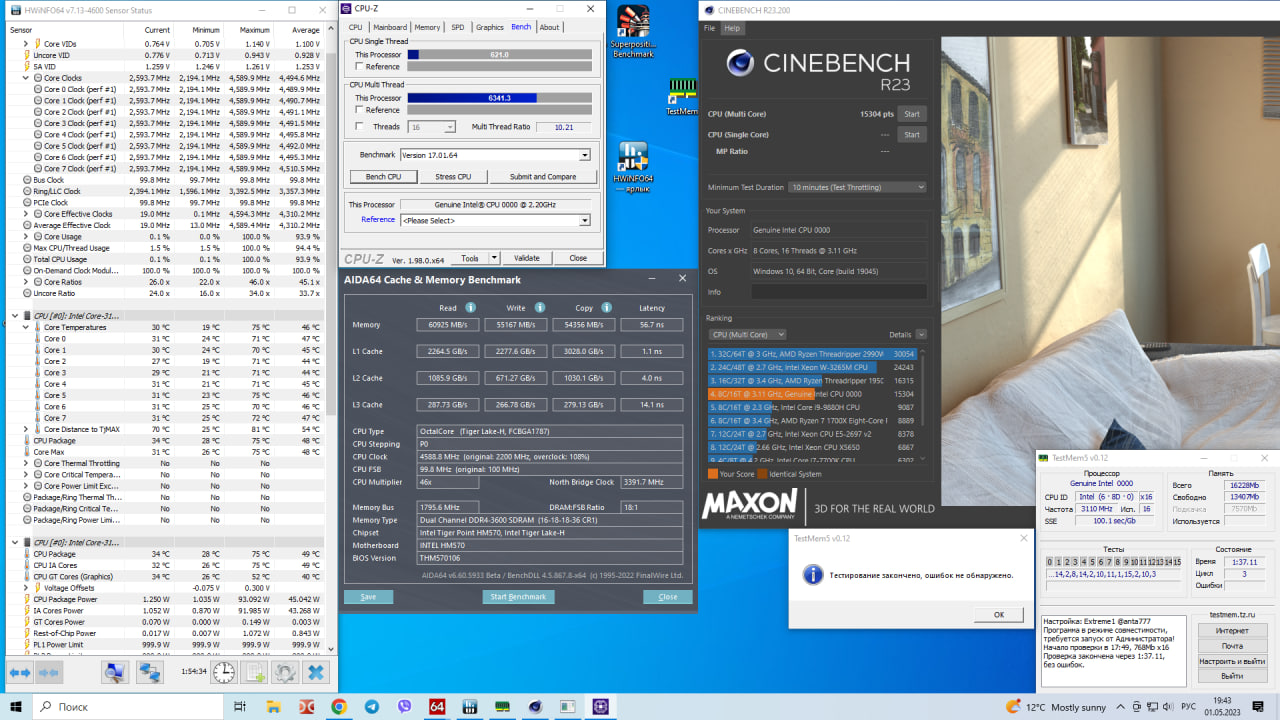This screenshot has width=1280, height=720.
Task: Toggle the CPU-Z Threads checkbox
Action: pos(359,127)
